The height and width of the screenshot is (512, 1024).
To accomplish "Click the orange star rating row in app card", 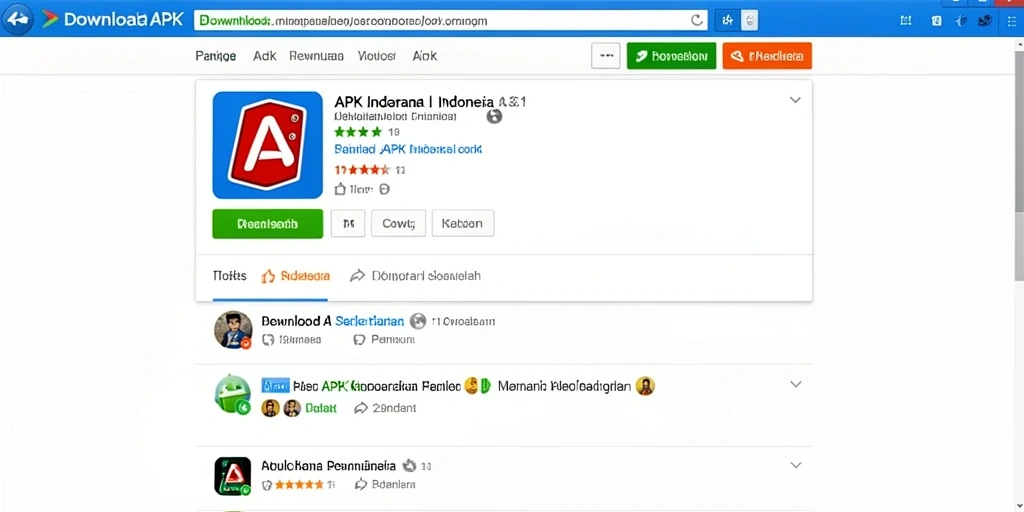I will coord(362,170).
